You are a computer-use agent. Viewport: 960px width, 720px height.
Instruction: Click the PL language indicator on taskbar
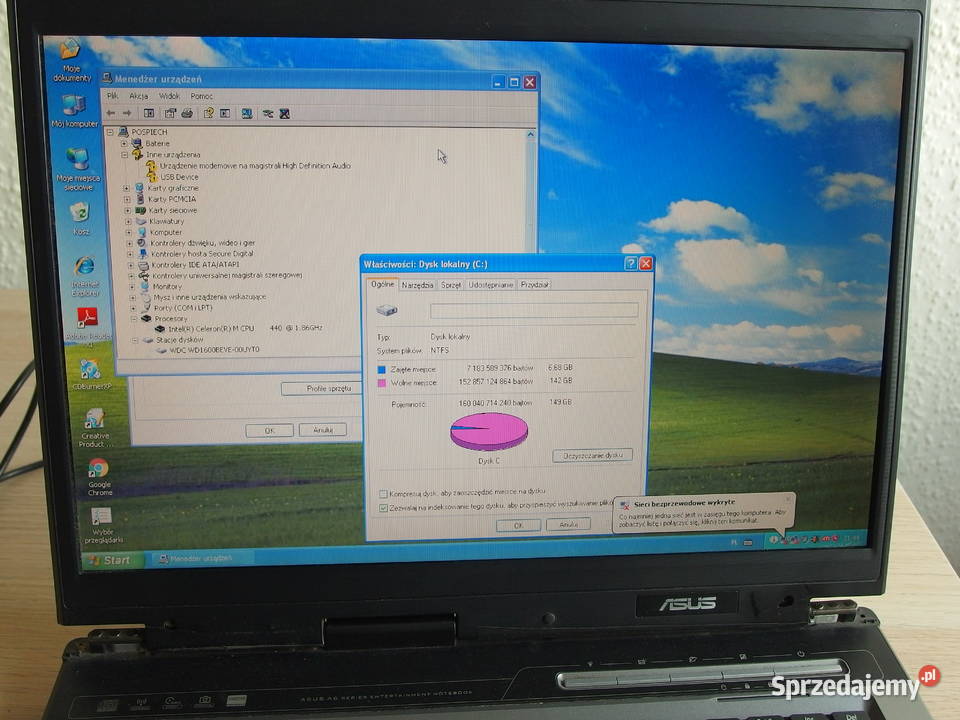734,542
